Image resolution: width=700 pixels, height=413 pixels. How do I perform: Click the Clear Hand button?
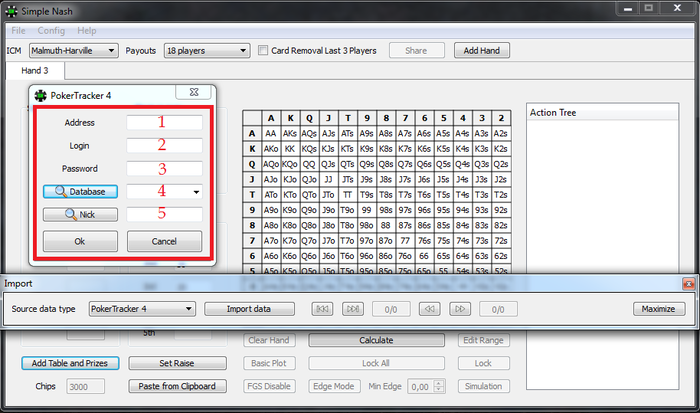269,340
